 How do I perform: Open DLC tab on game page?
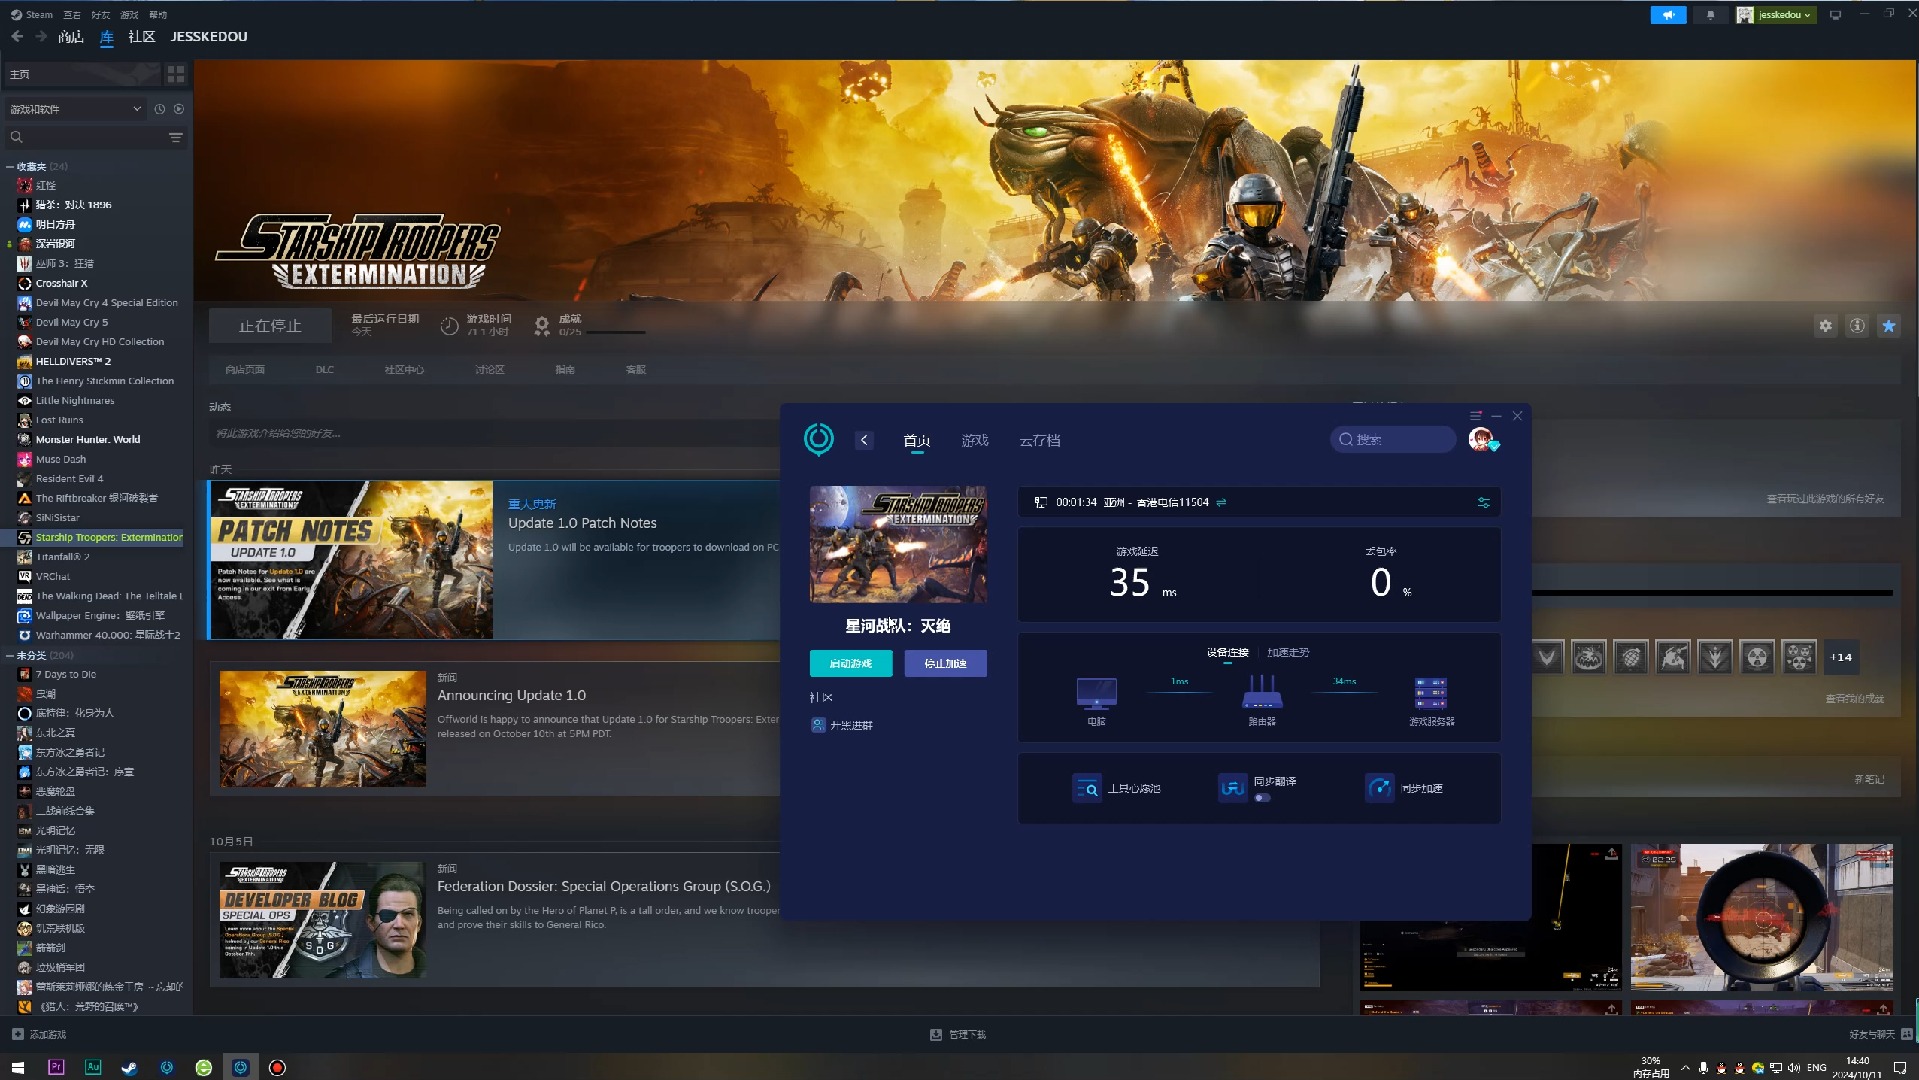(324, 369)
